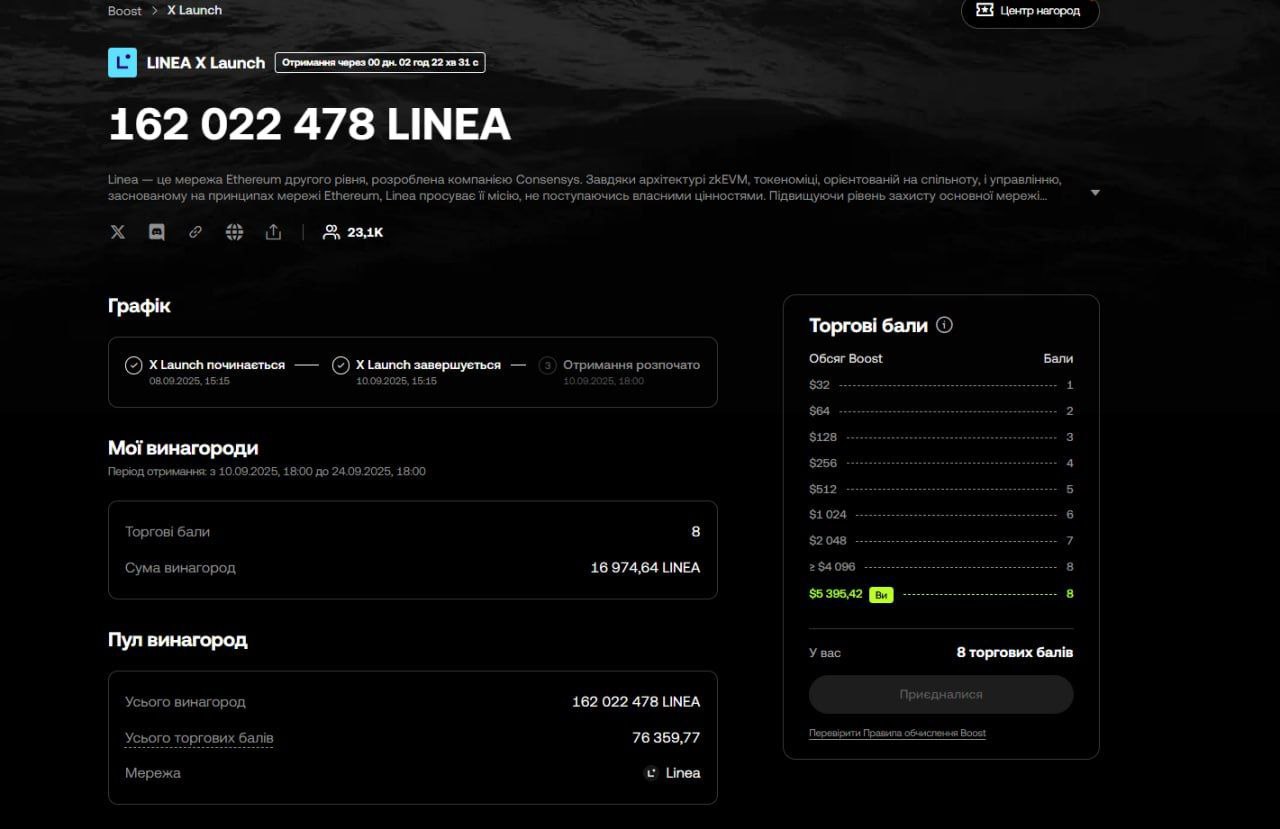Click Усього винагород value 162 022 478 LINEA
The height and width of the screenshot is (829, 1280).
tap(636, 702)
